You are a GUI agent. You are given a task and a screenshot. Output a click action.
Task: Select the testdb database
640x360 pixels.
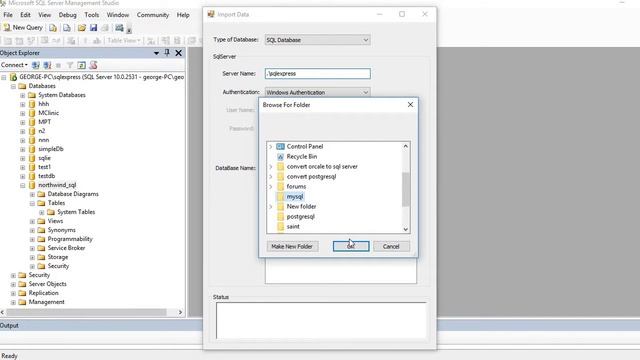(x=47, y=176)
